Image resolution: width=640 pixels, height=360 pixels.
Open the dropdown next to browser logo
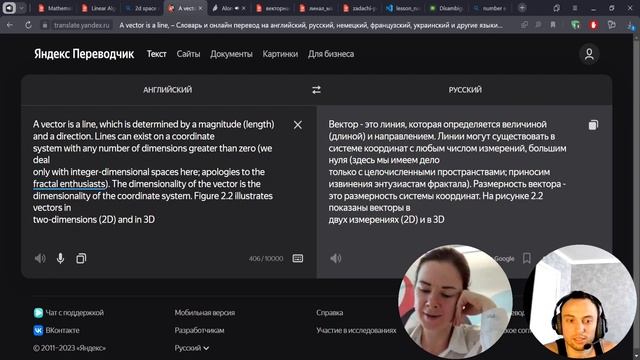22,8
